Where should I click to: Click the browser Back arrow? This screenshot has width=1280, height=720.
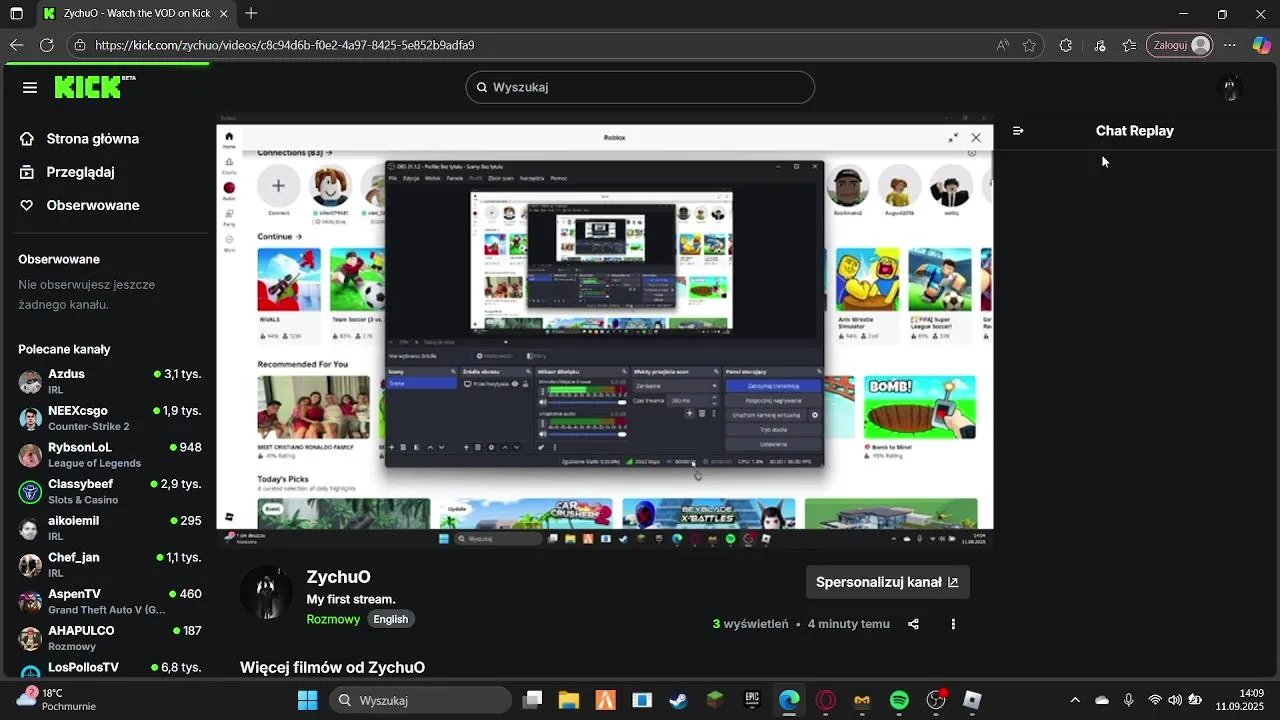16,45
